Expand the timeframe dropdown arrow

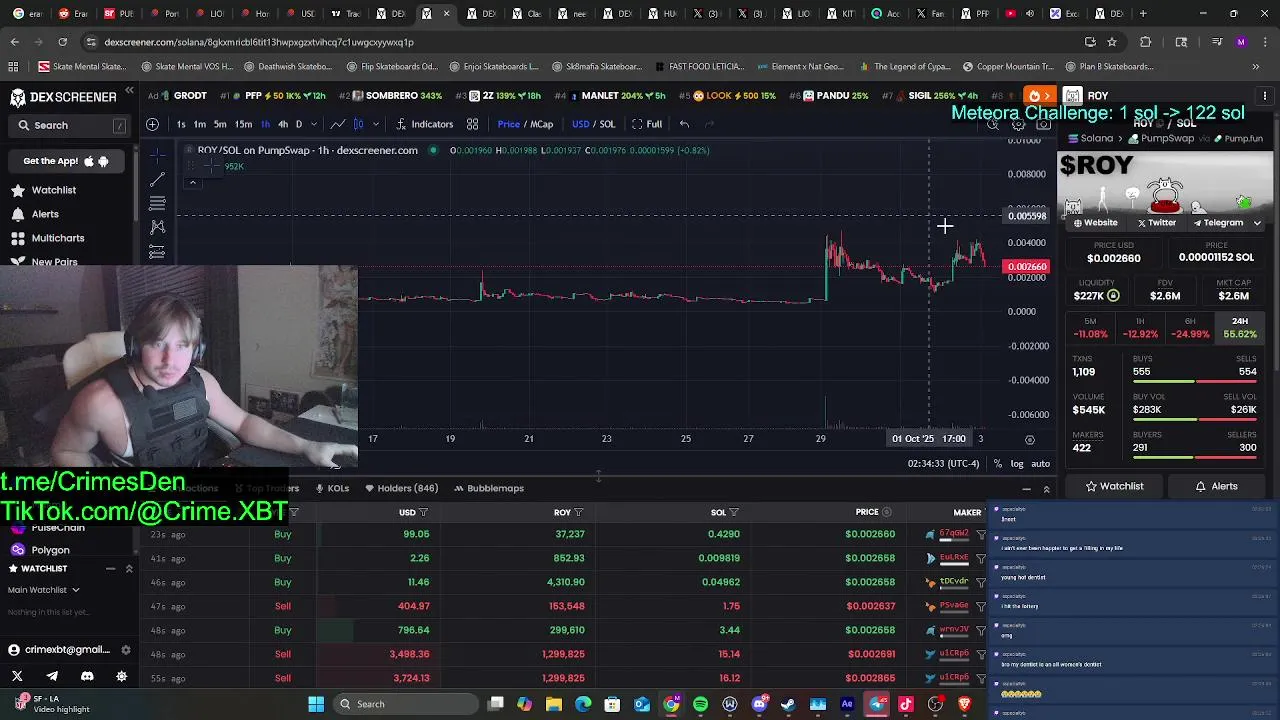[313, 124]
